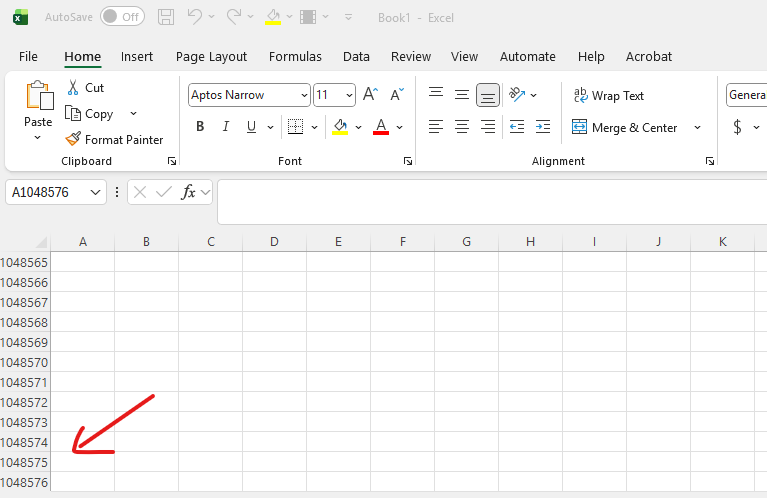Toggle Italic formatting
The height and width of the screenshot is (498, 767).
point(226,127)
